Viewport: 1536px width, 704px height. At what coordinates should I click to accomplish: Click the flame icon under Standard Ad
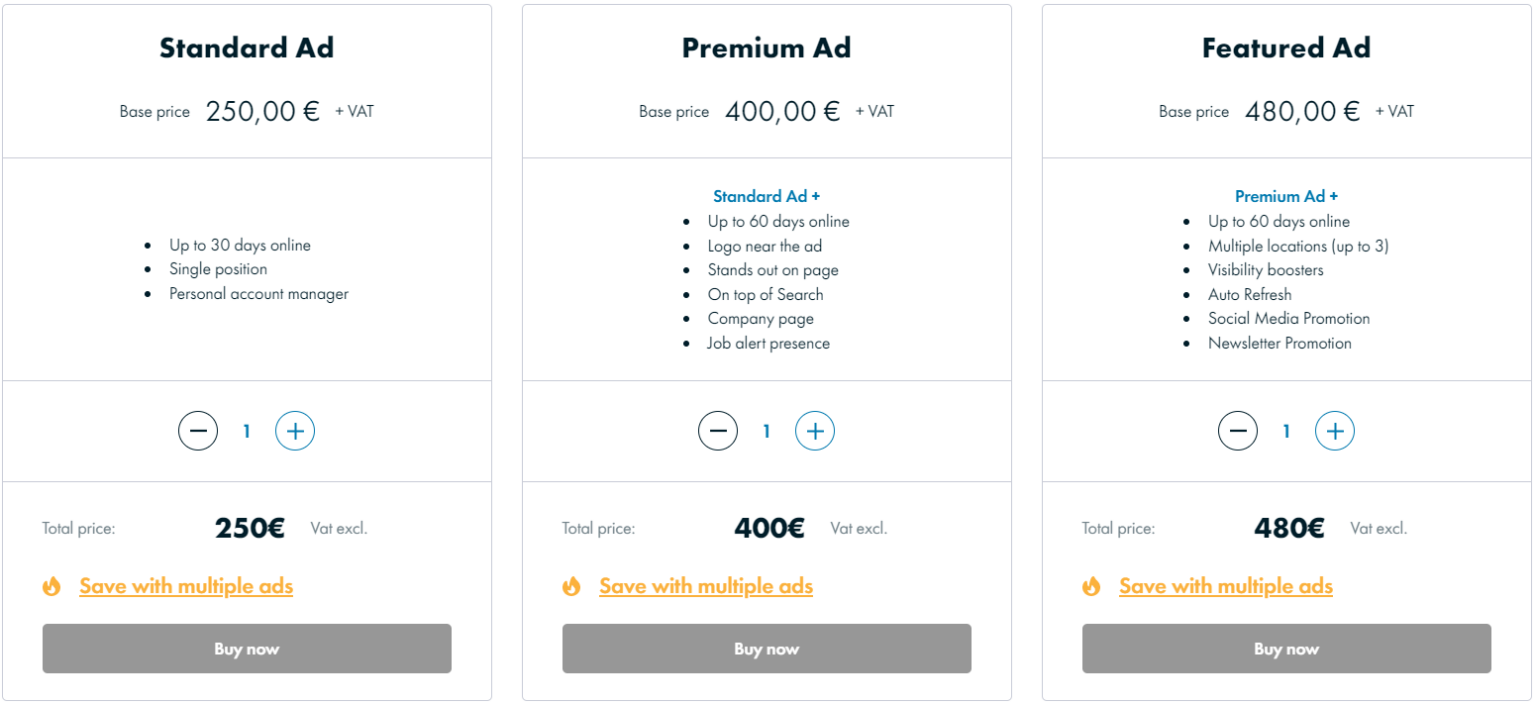click(52, 586)
